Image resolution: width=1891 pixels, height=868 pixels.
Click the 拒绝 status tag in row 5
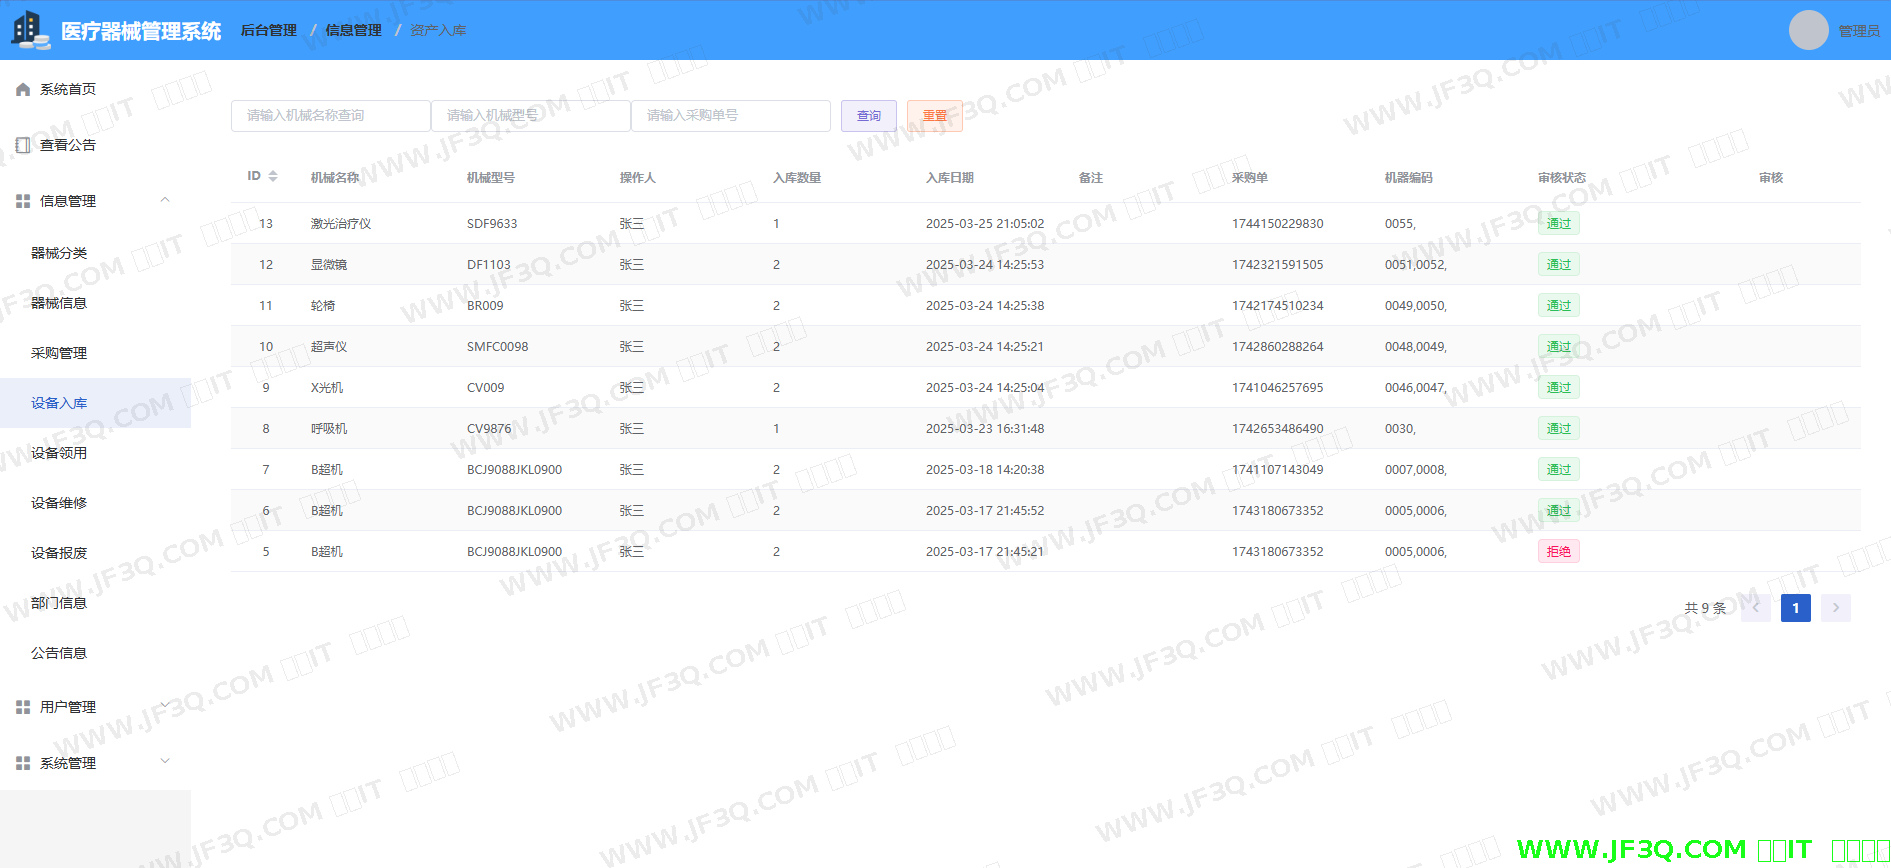(x=1558, y=552)
